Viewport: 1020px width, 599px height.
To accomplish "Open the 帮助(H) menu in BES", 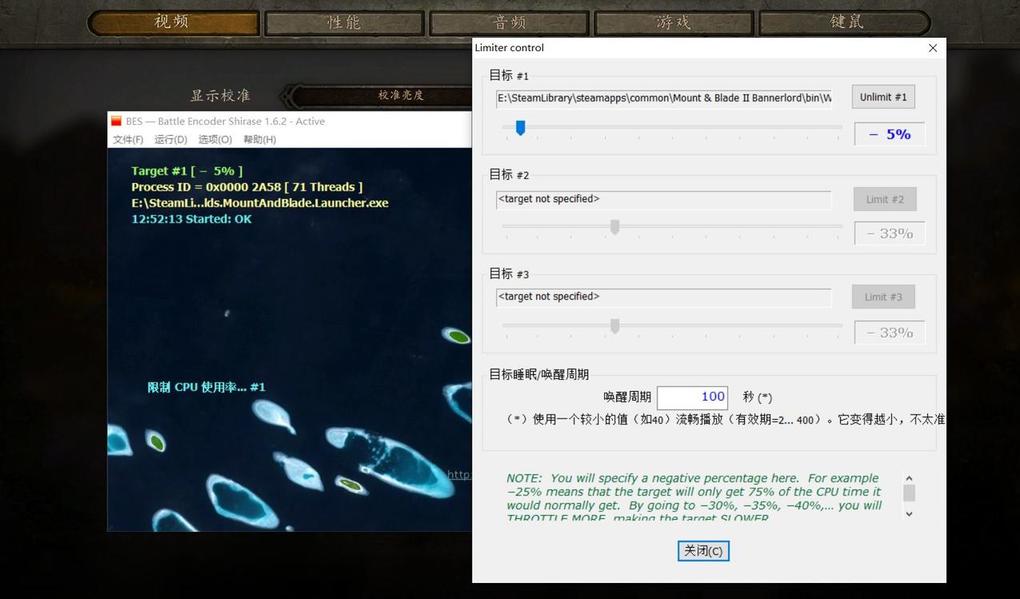I will tap(260, 139).
